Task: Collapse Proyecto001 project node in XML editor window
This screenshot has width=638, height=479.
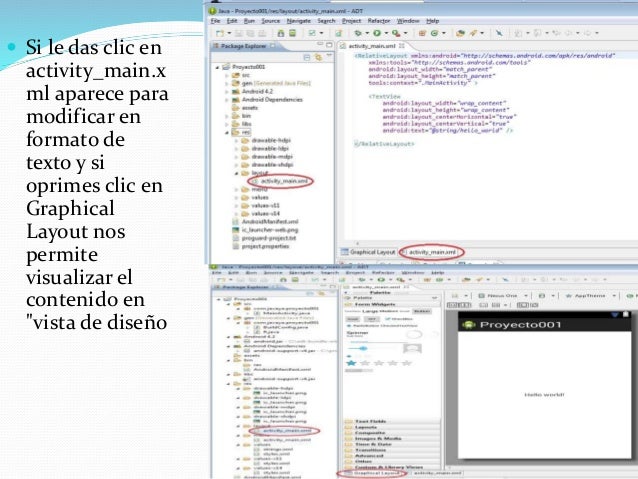Action: click(217, 67)
